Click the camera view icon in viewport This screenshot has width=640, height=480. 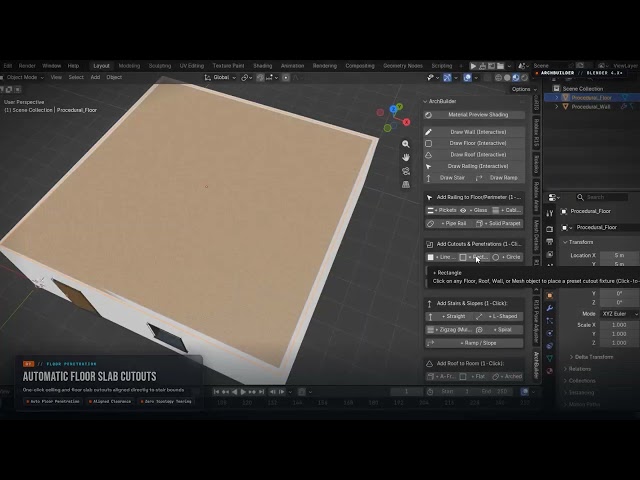click(x=406, y=171)
